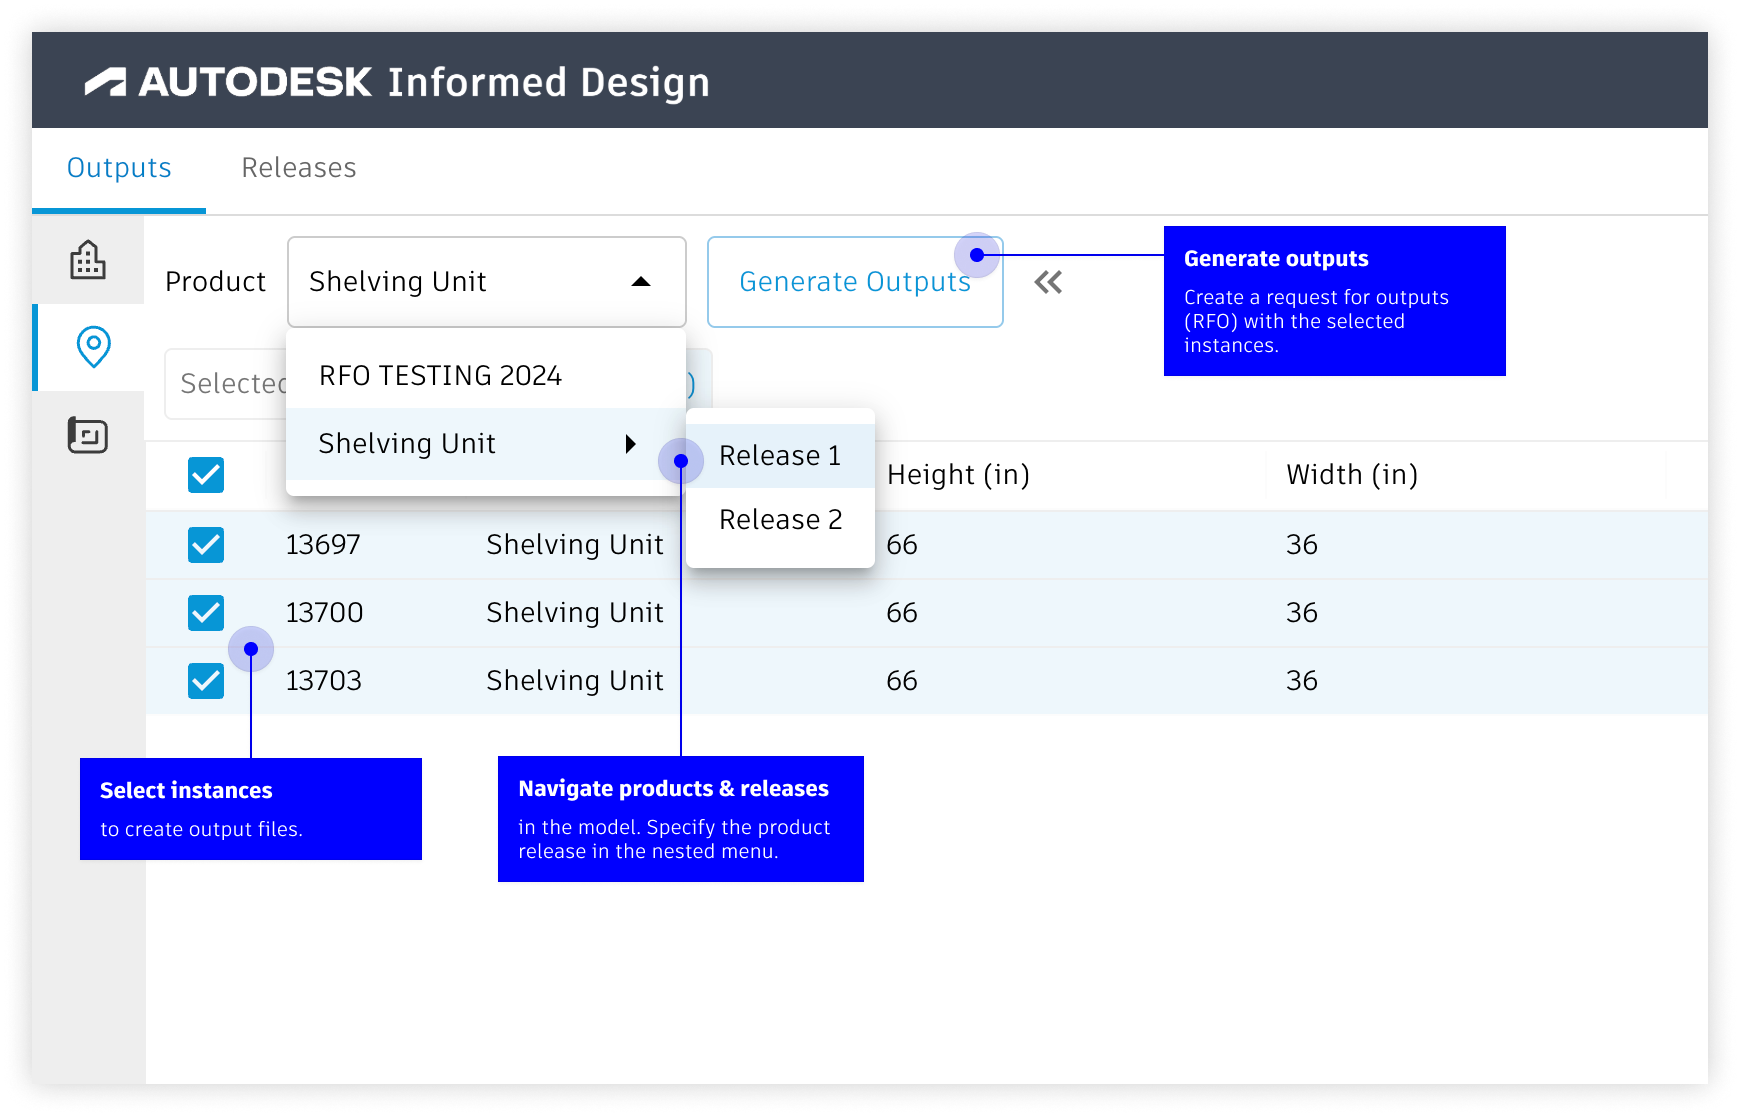
Task: Click Shelving Unit name in row 13697
Action: [x=575, y=545]
